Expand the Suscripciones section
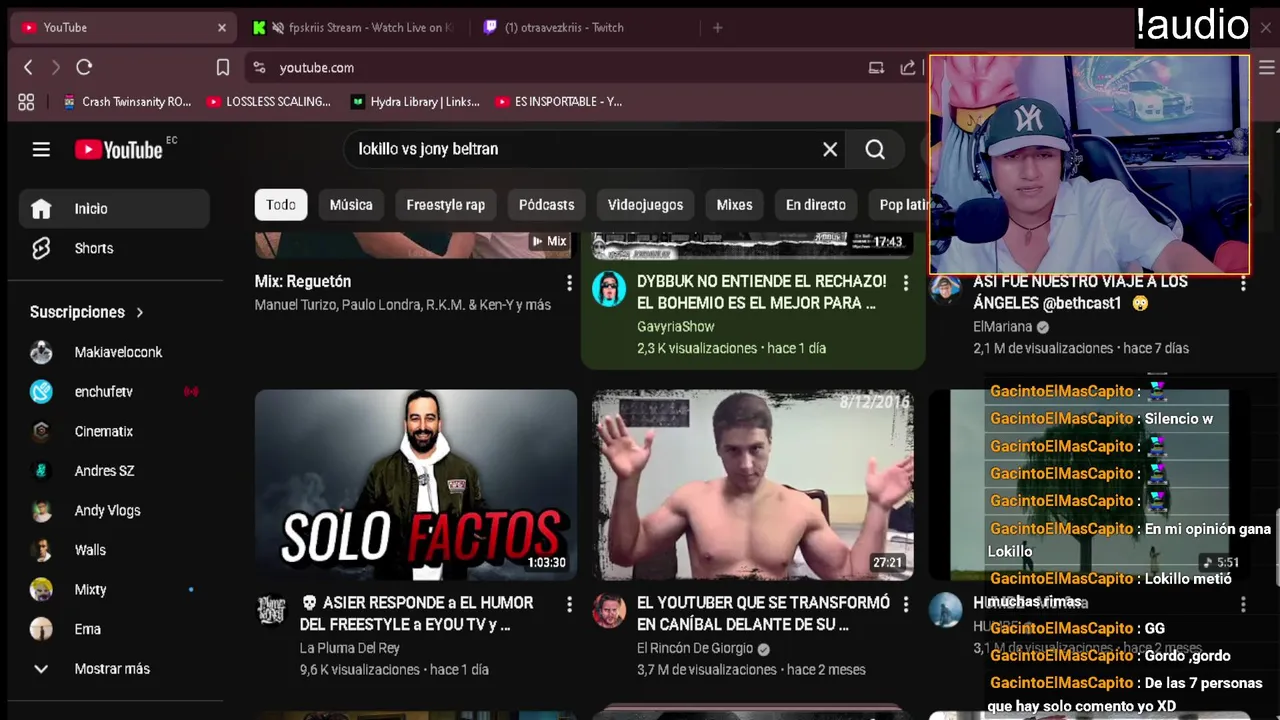 click(87, 312)
